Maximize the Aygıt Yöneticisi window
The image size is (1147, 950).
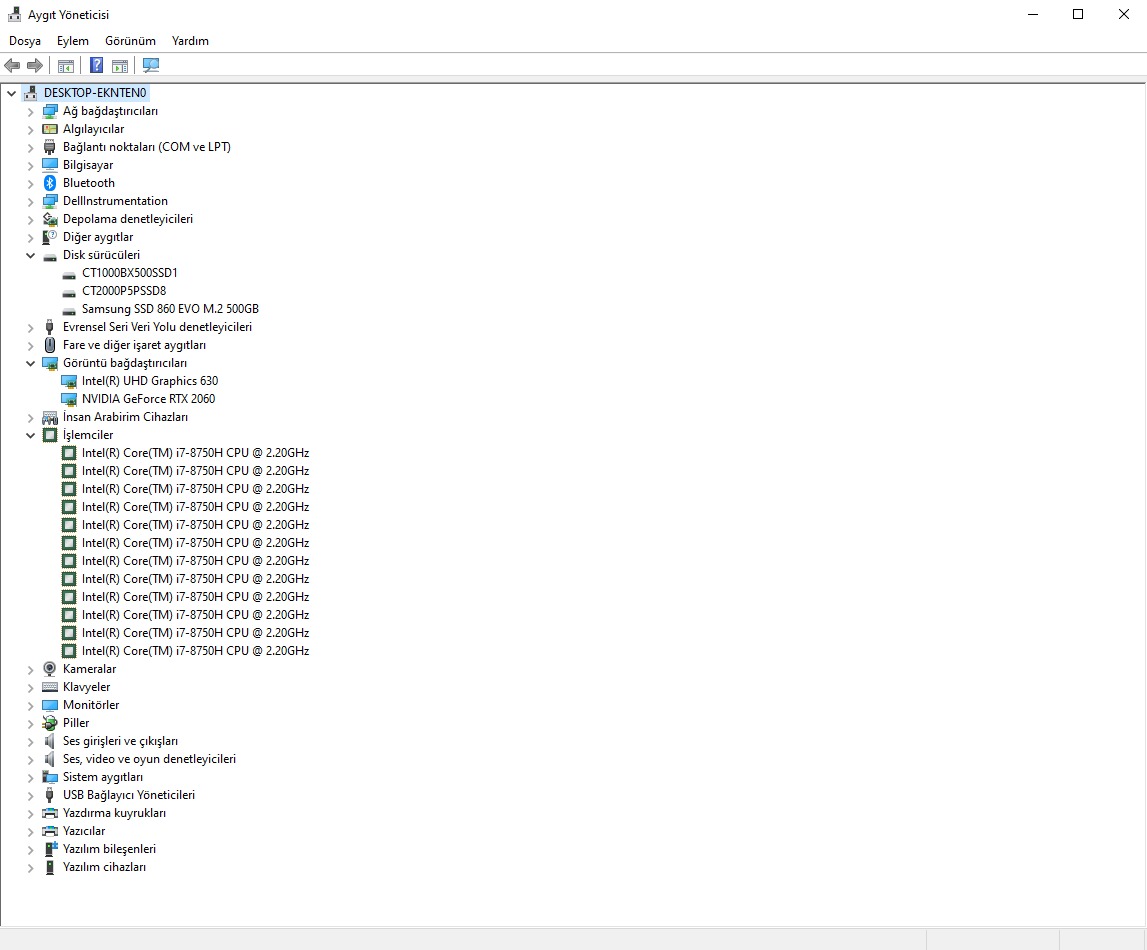click(1078, 15)
